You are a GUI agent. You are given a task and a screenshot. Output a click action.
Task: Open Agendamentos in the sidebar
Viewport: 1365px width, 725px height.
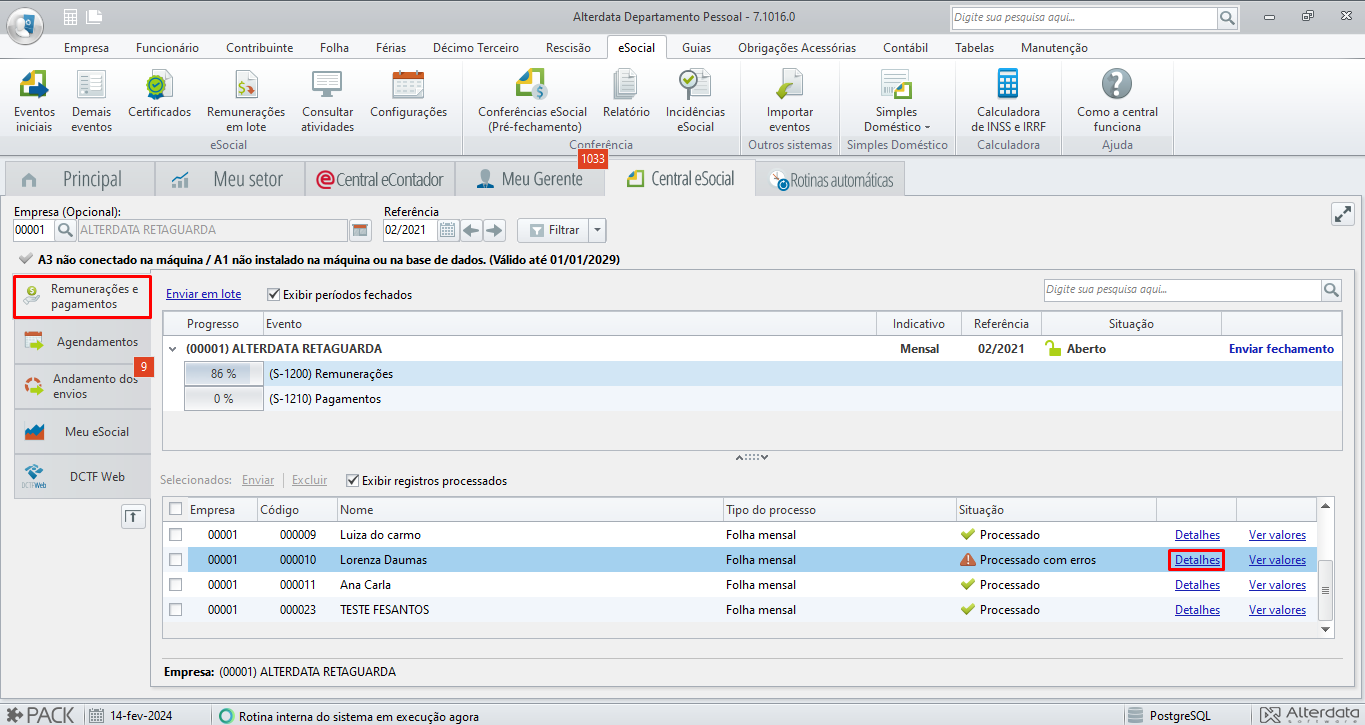coord(82,342)
